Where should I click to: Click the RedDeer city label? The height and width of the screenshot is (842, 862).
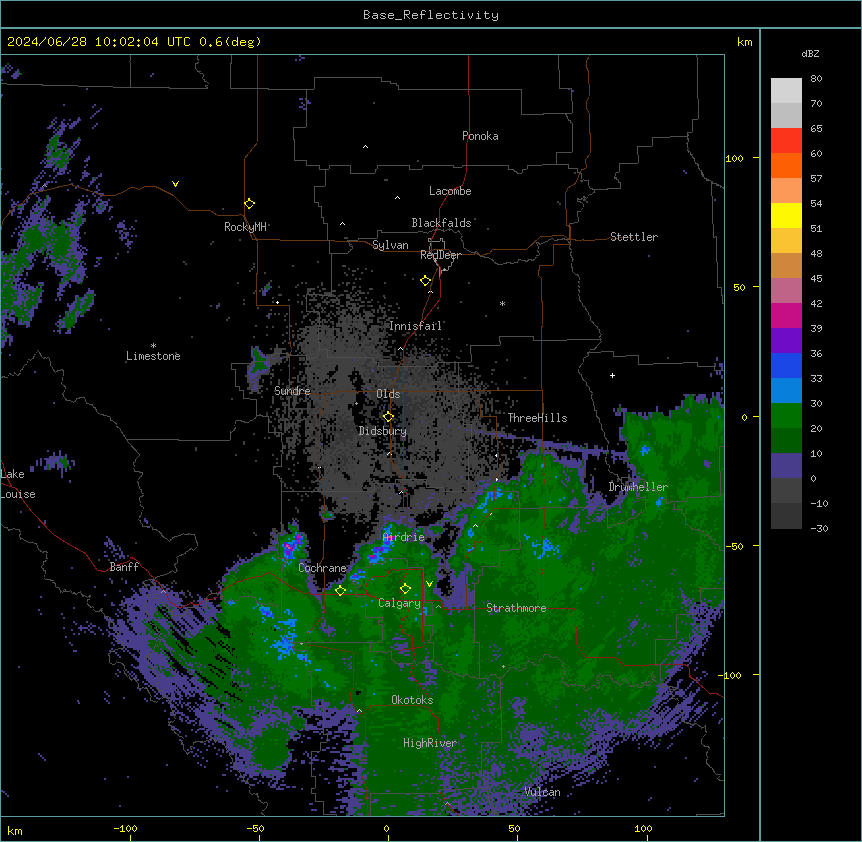440,255
